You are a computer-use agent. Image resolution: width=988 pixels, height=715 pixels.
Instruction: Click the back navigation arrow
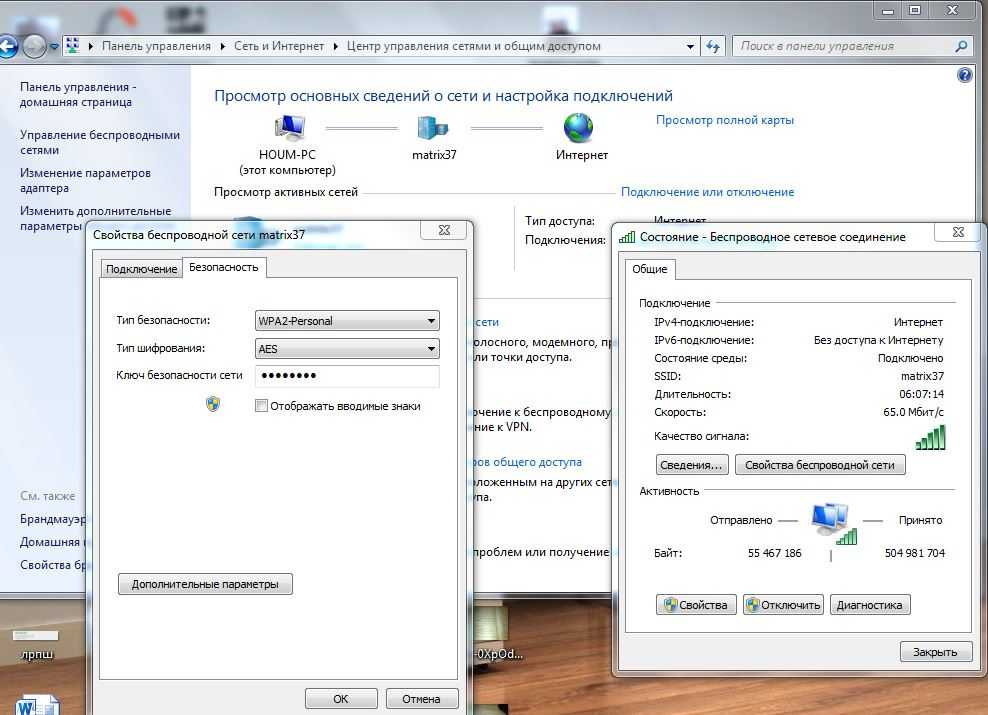tap(8, 46)
